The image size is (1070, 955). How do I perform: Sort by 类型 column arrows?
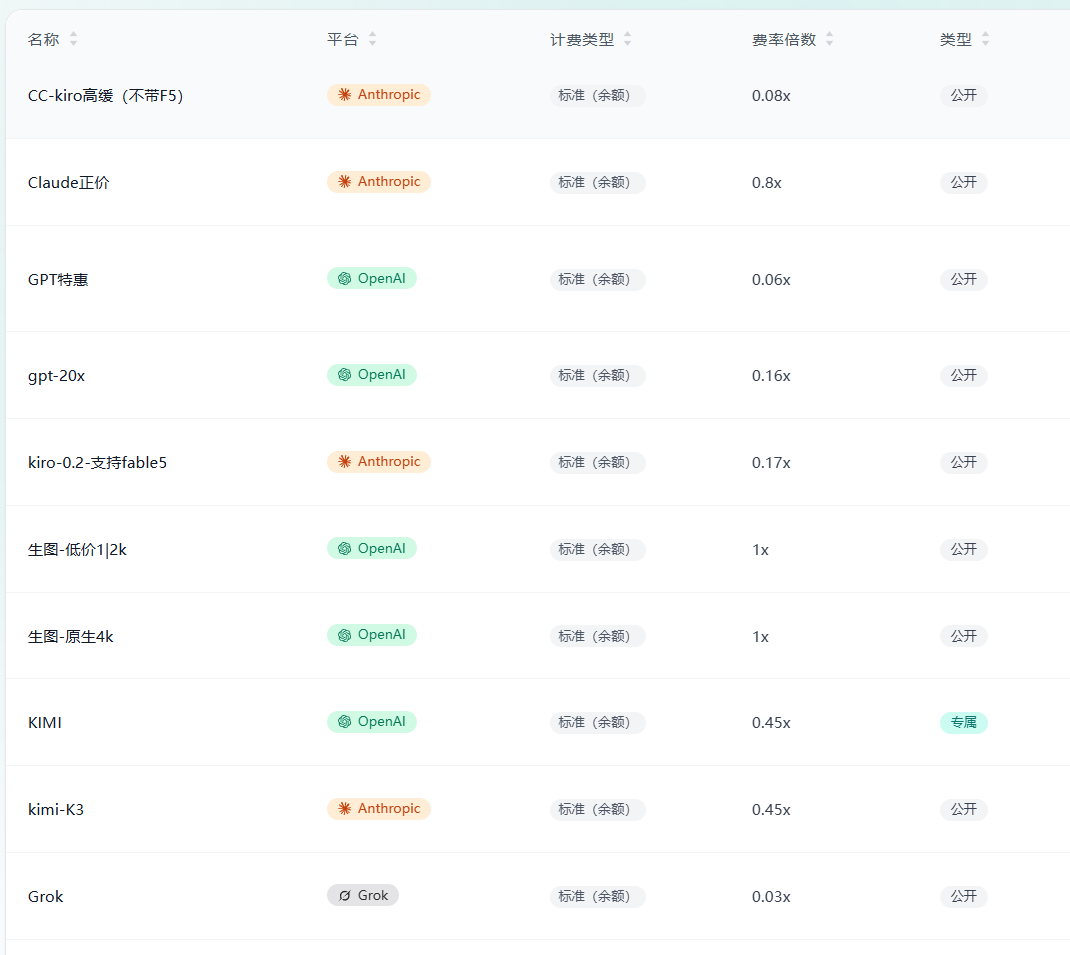985,40
